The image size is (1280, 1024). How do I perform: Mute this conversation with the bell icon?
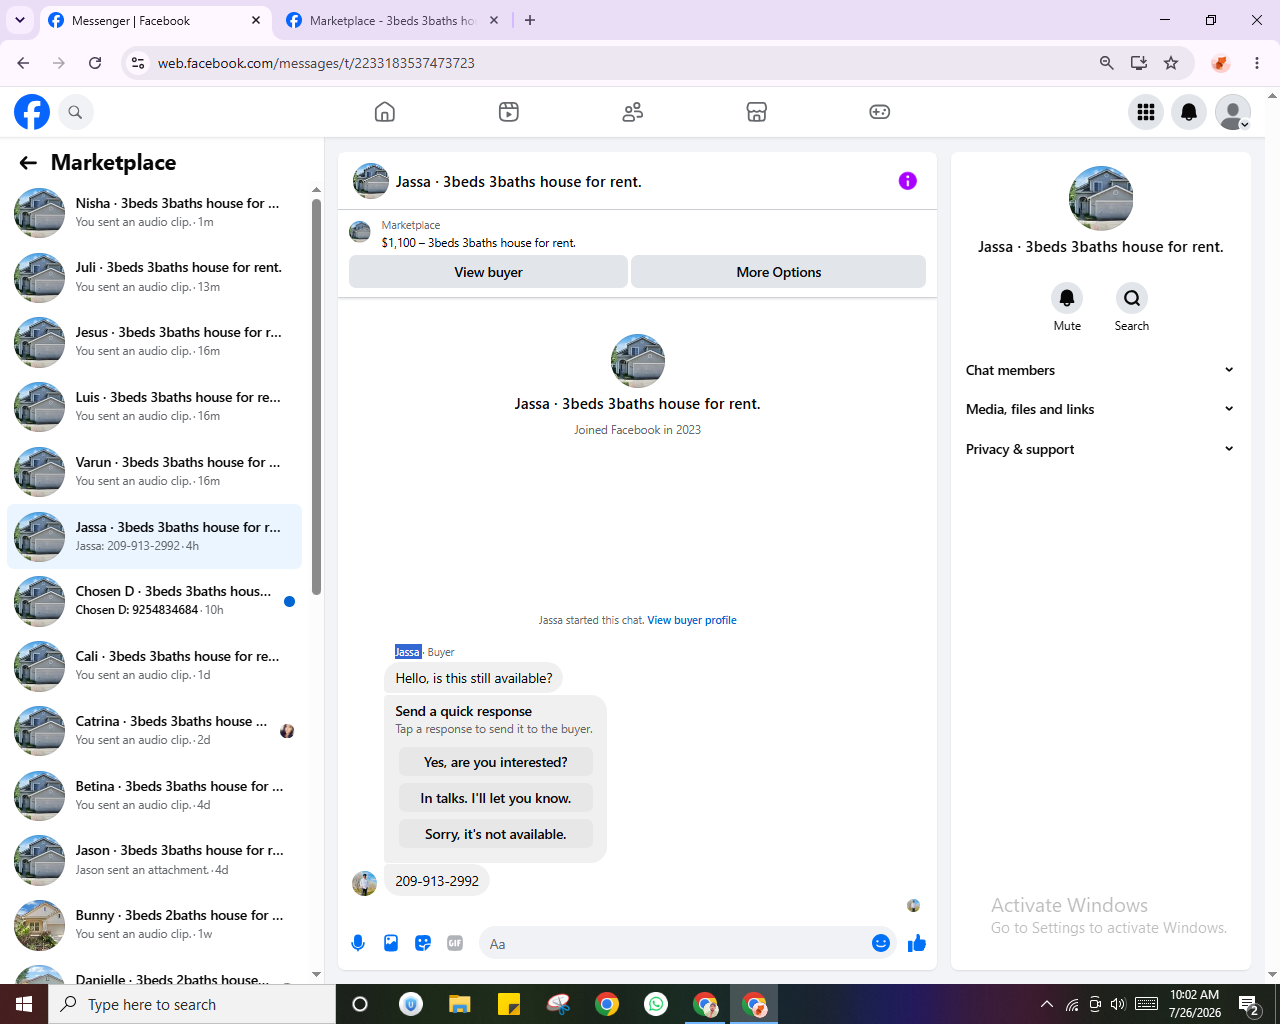pyautogui.click(x=1067, y=298)
